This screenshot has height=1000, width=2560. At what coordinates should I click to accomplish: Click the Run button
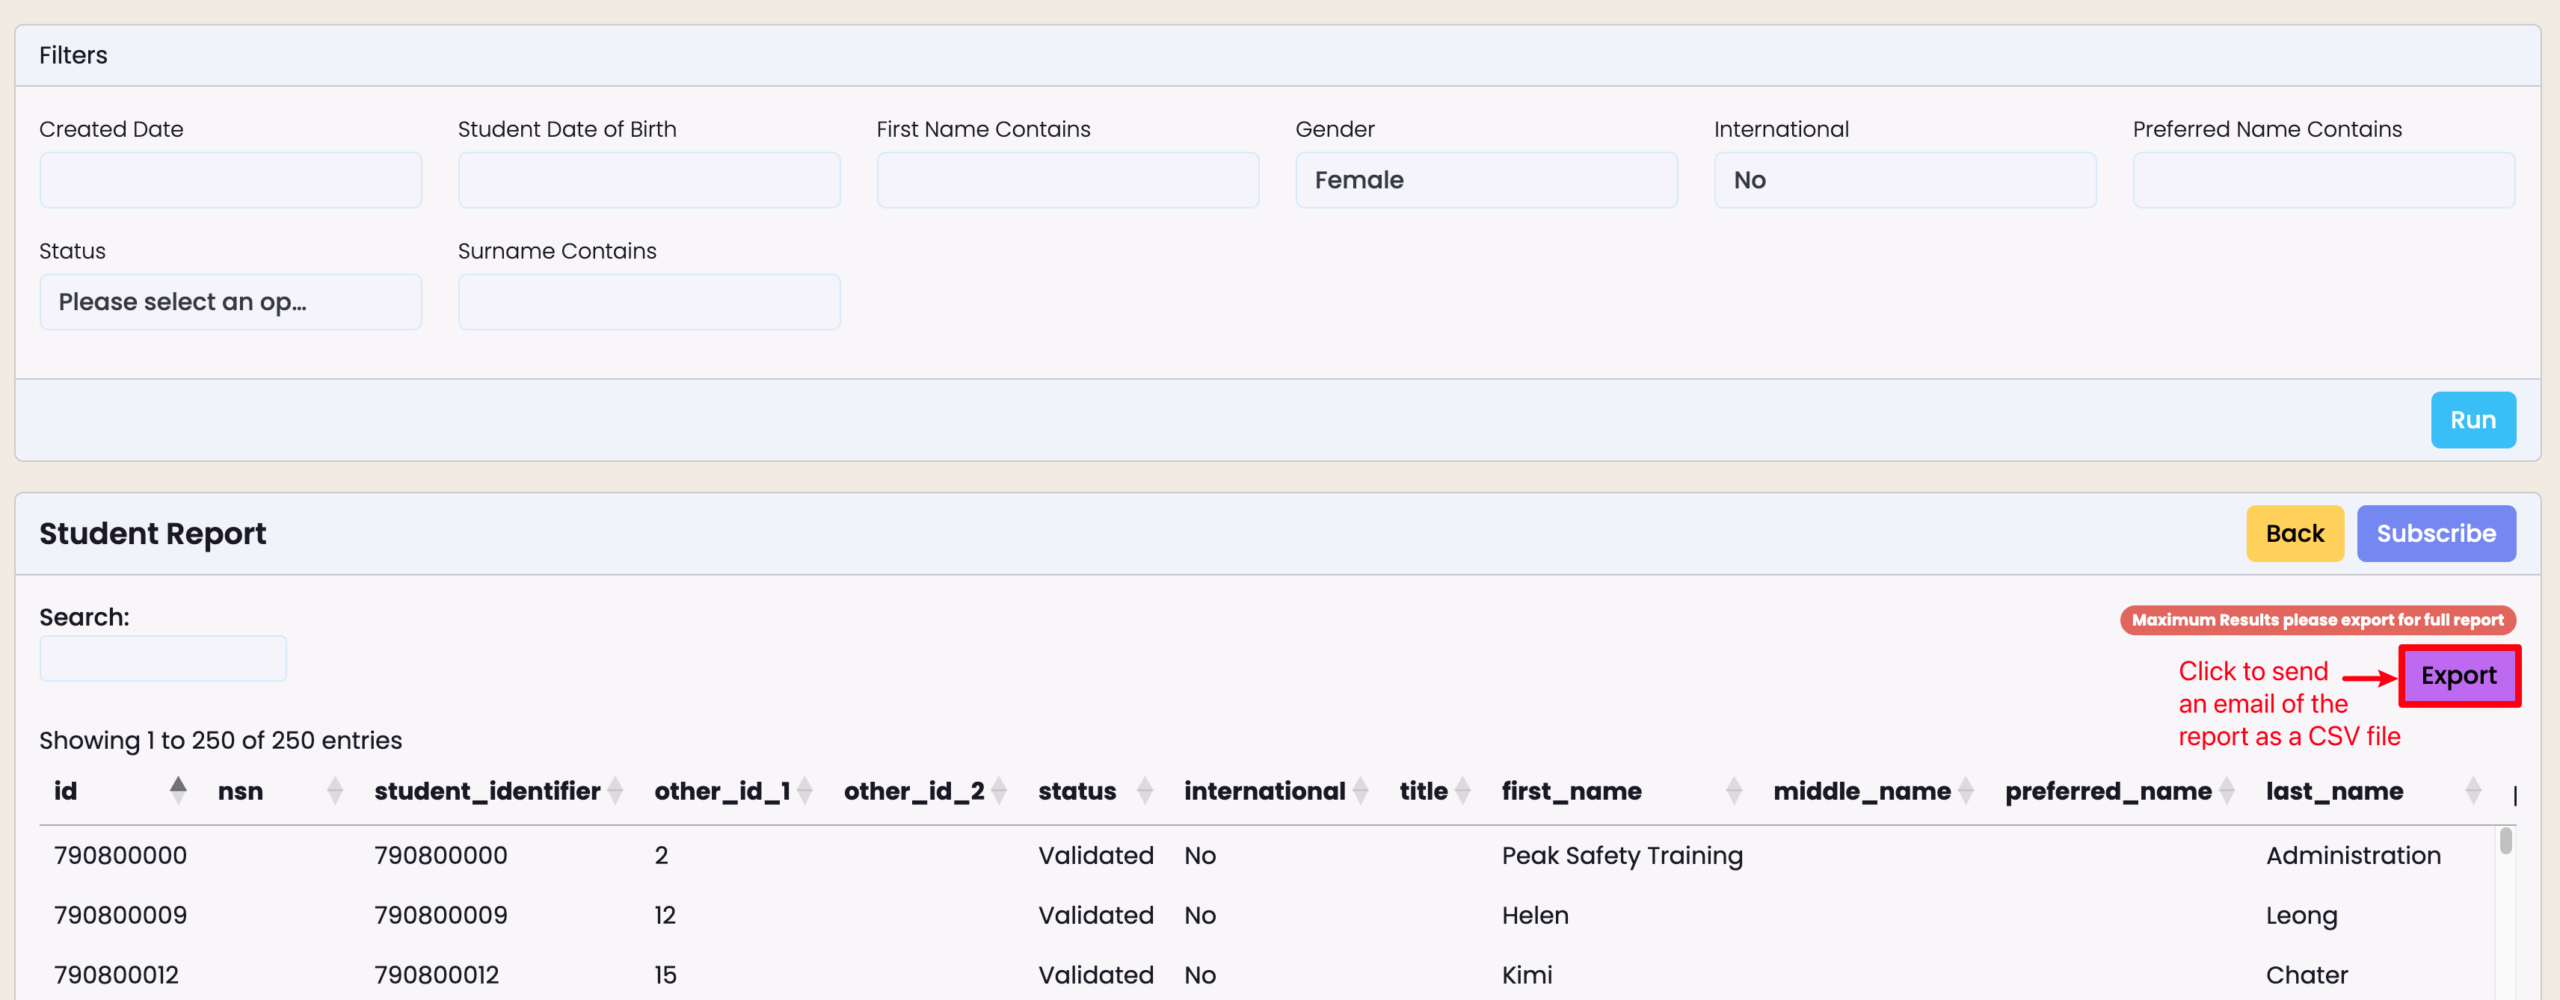click(2472, 420)
